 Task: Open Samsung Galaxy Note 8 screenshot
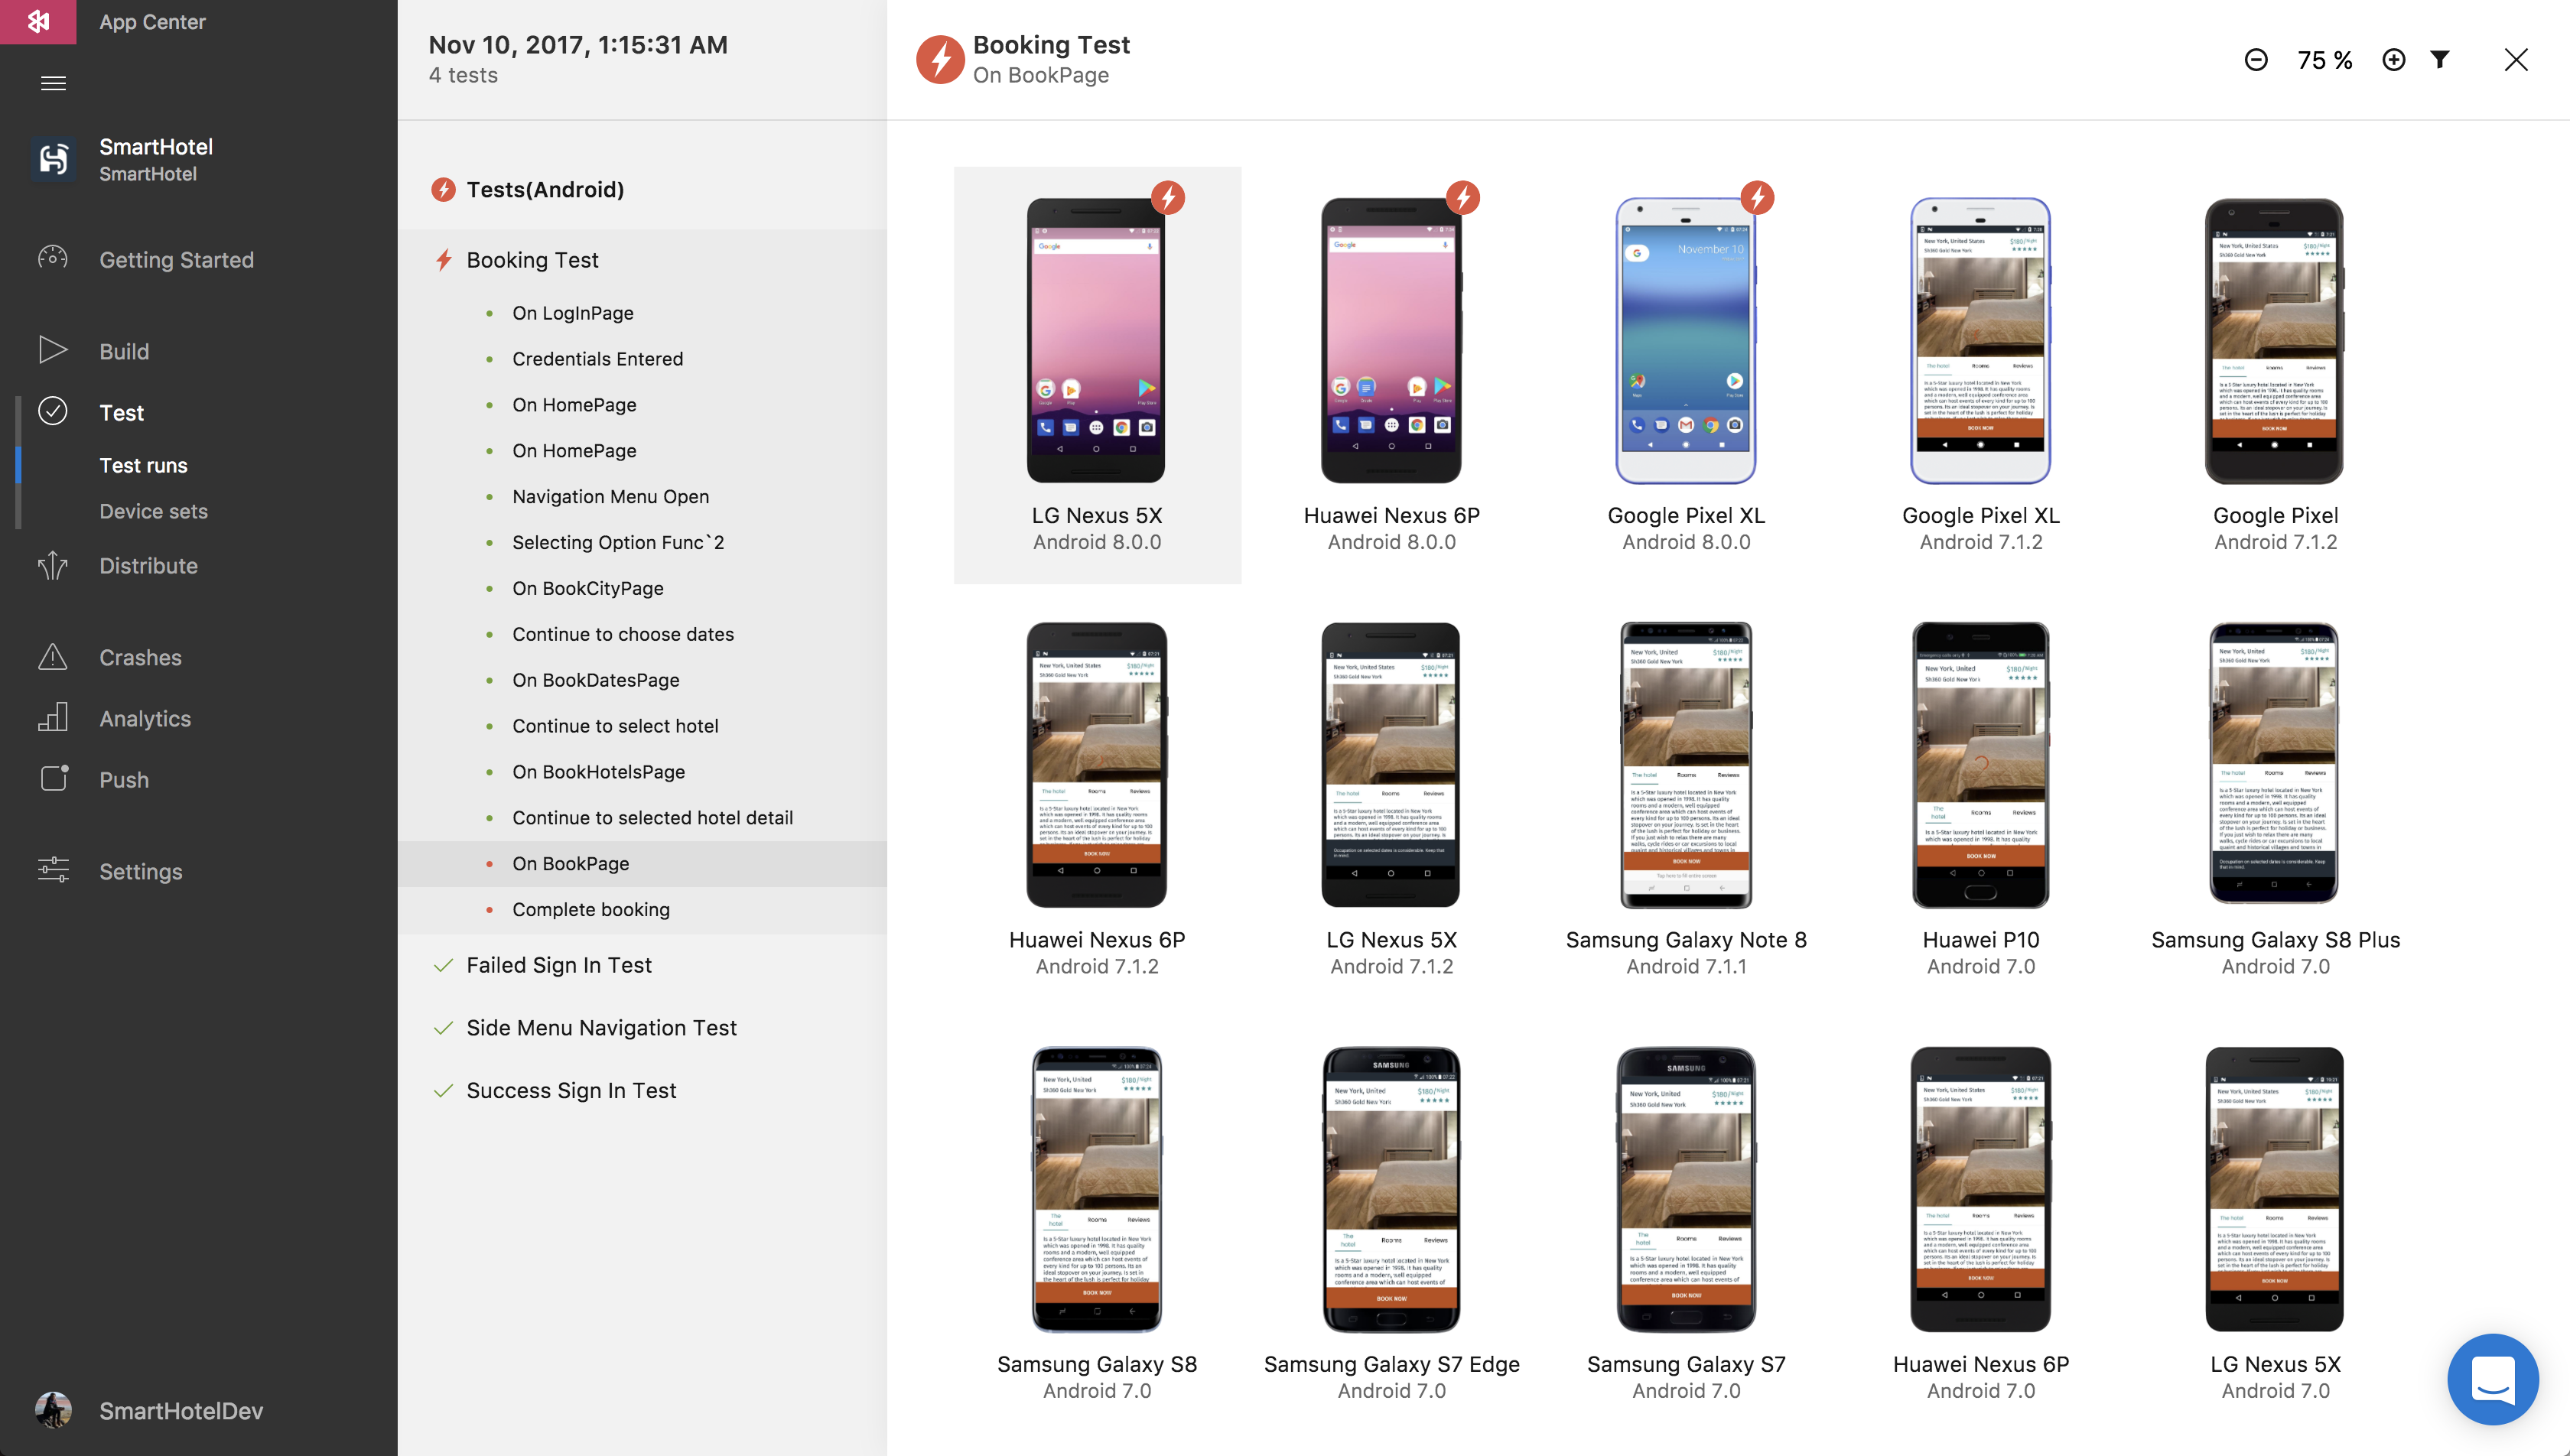click(x=1686, y=764)
